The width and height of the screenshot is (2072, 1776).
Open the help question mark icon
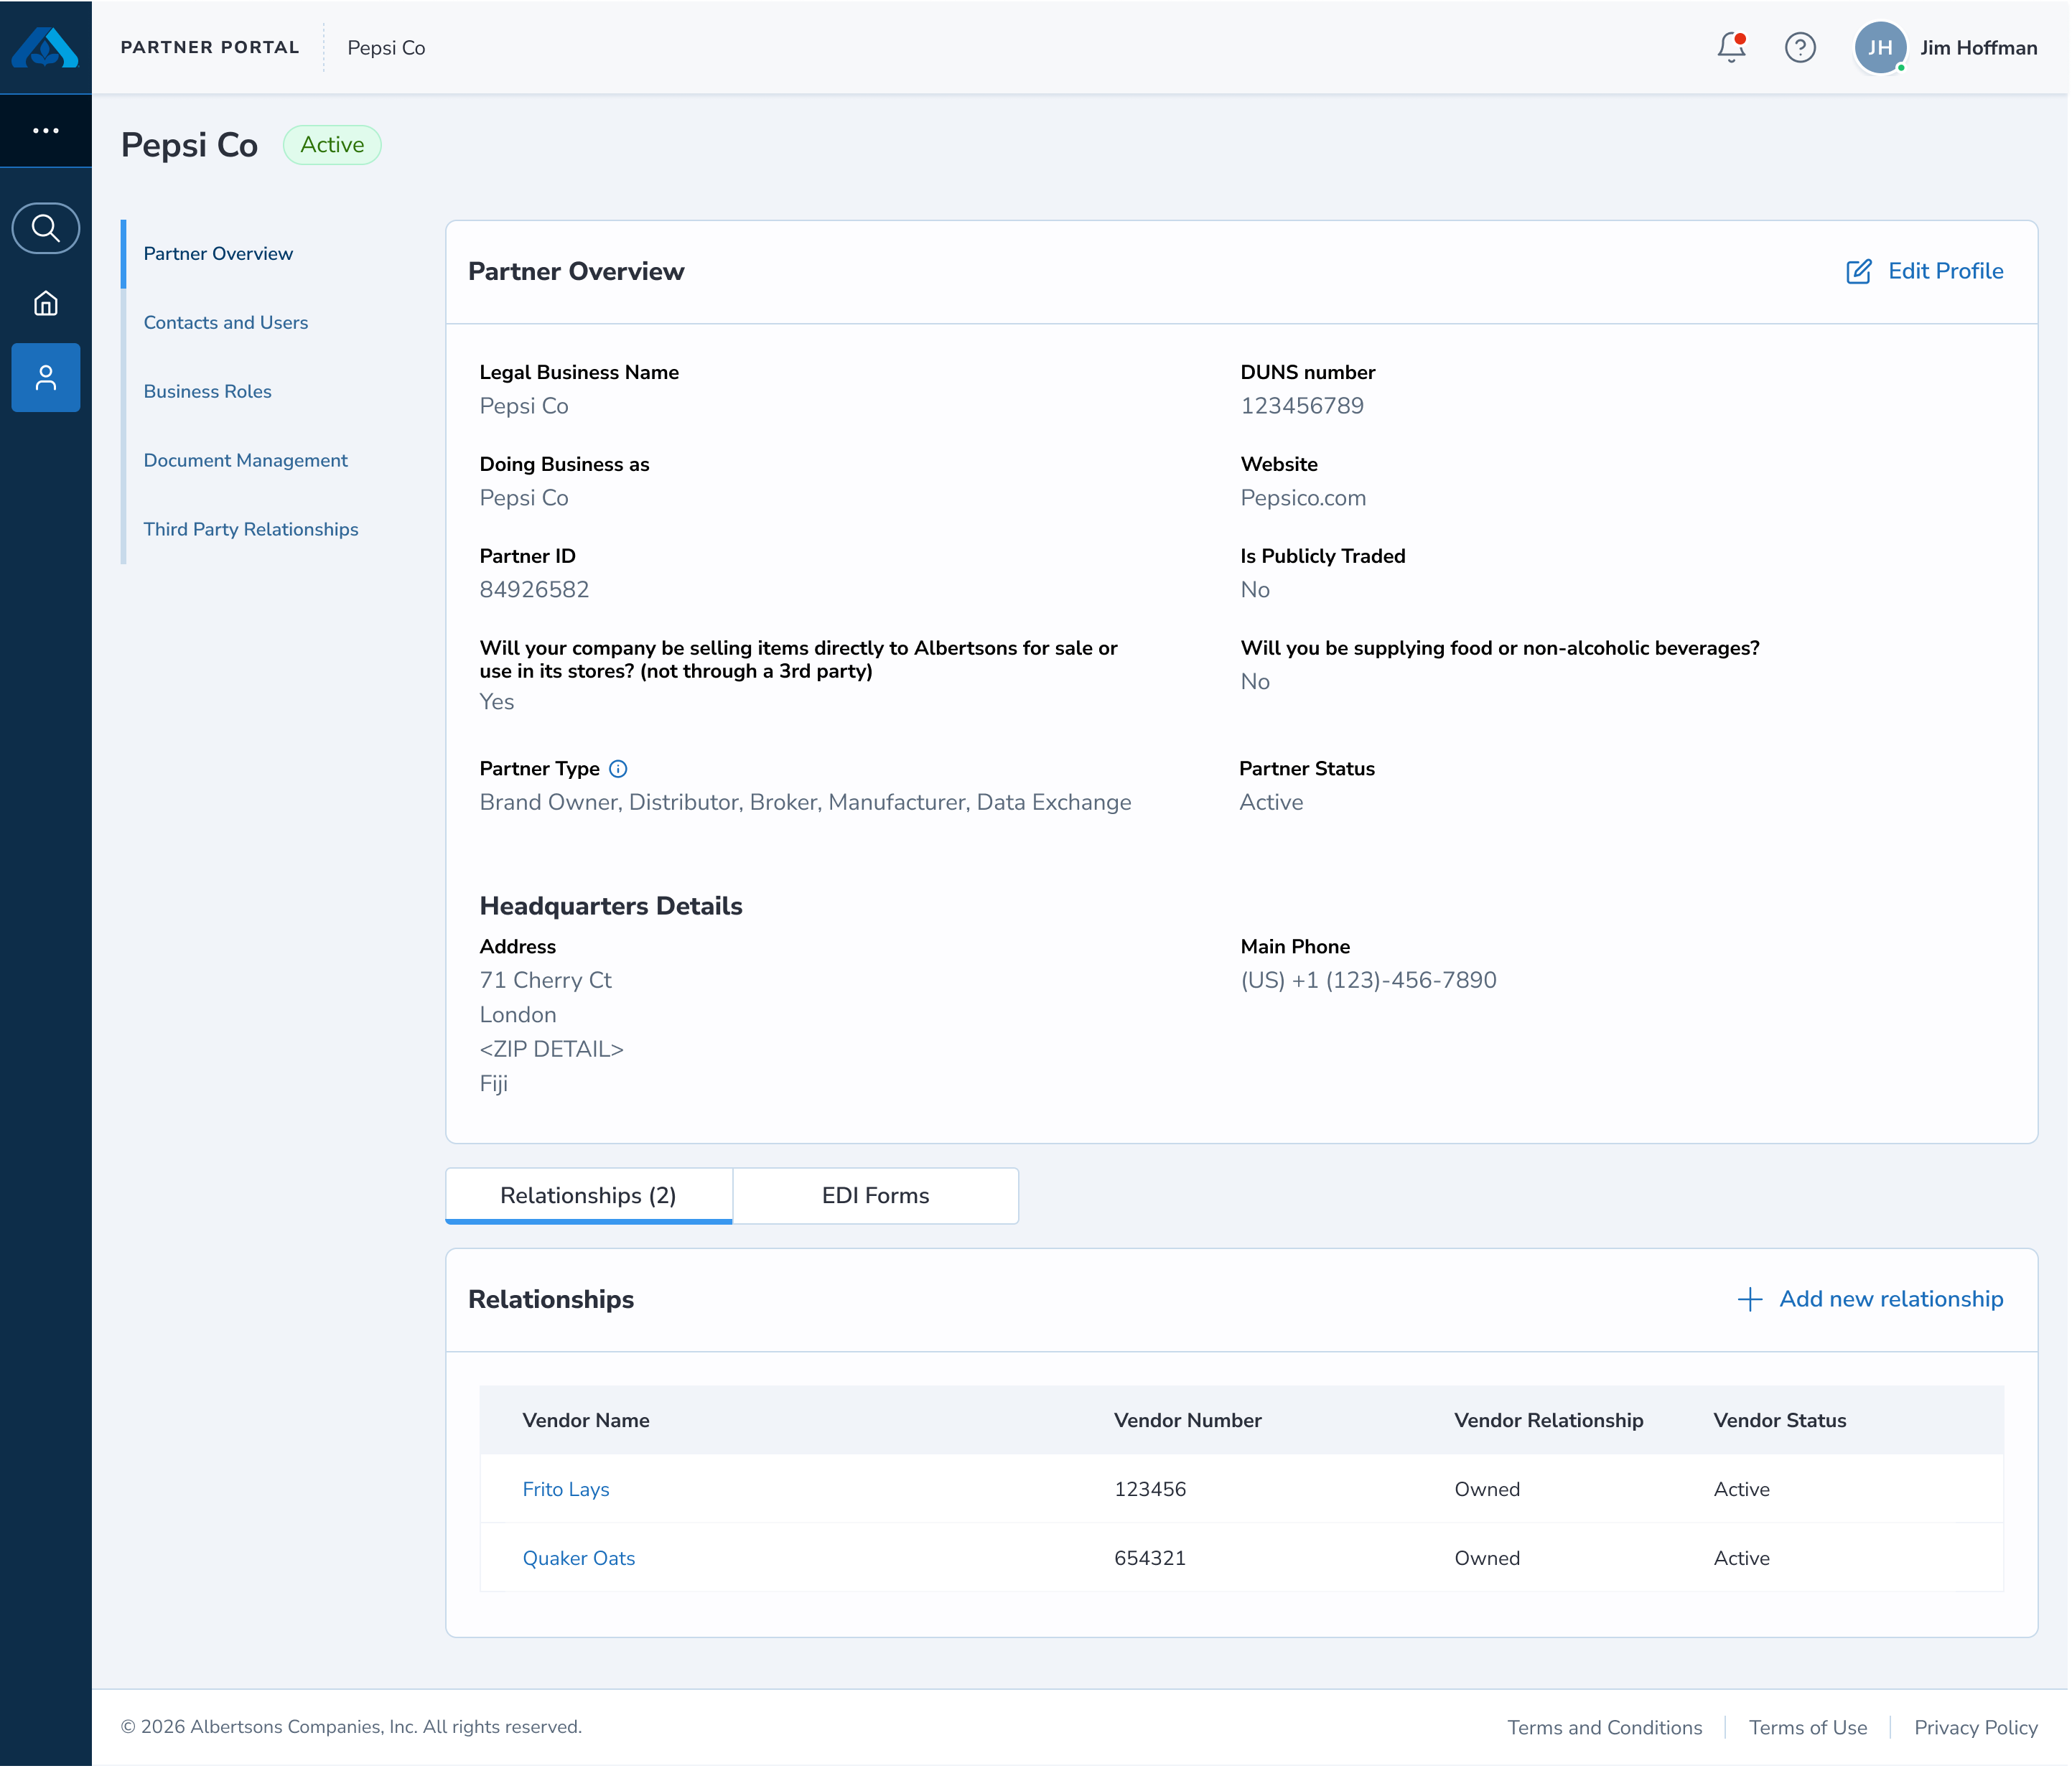pyautogui.click(x=1801, y=47)
